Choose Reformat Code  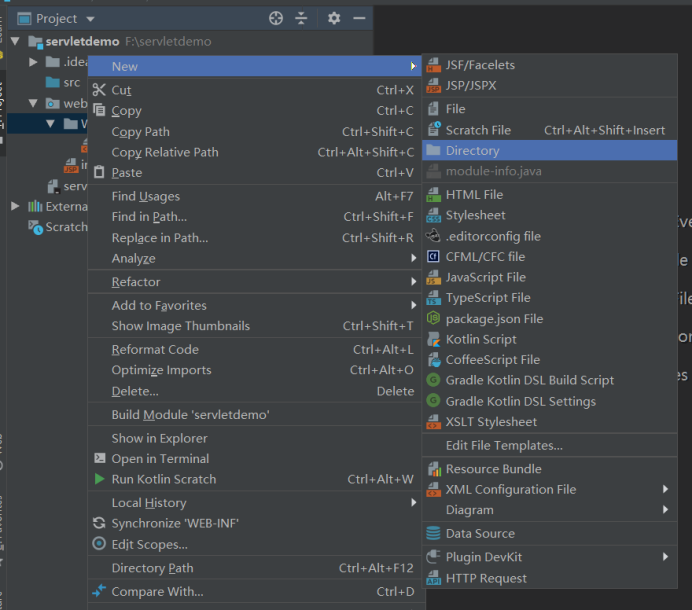click(x=255, y=350)
